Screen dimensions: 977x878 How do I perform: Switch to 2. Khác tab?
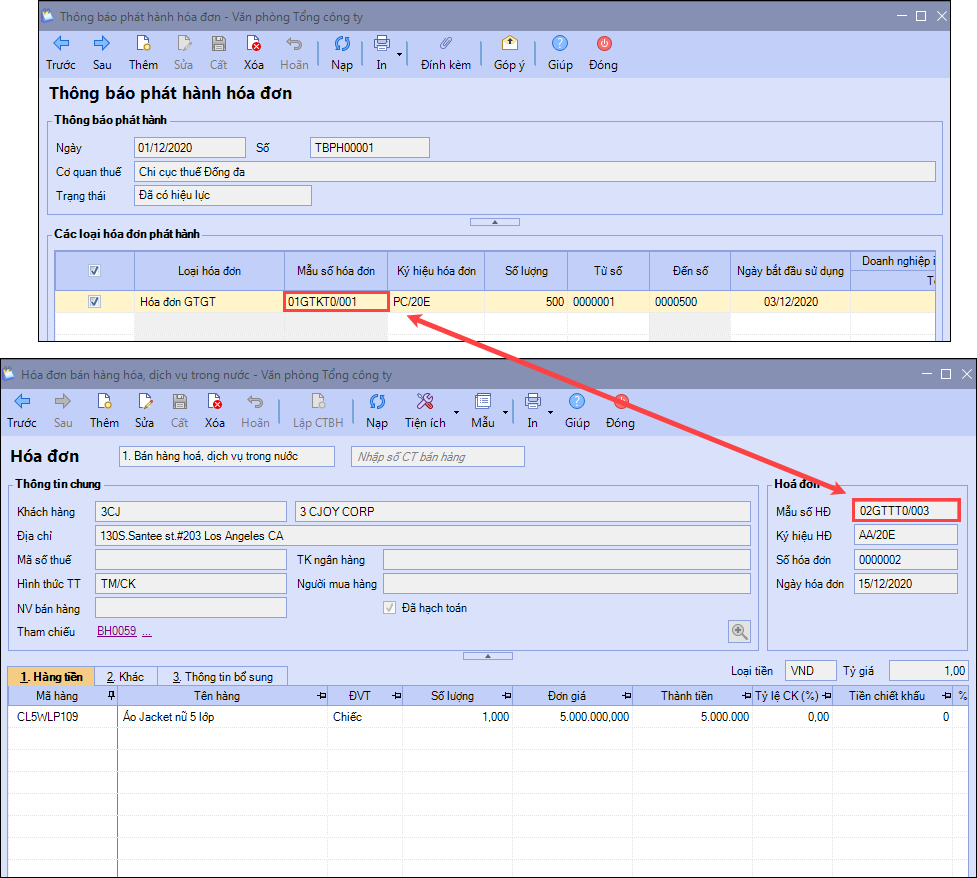pos(125,677)
